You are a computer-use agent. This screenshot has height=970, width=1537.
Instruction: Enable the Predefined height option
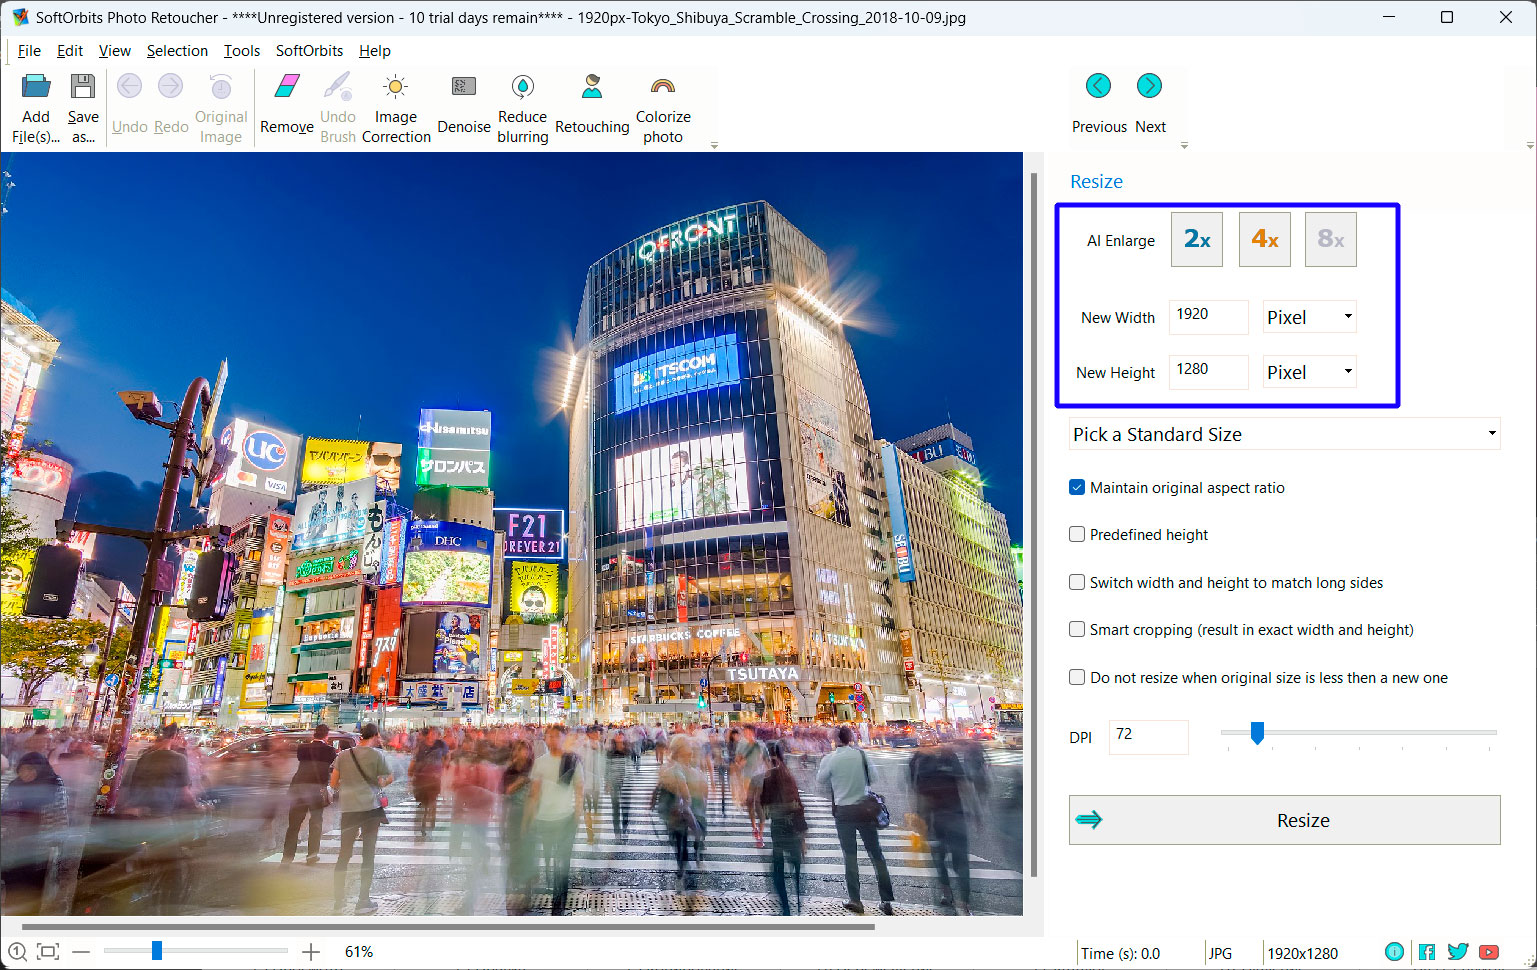click(1076, 534)
